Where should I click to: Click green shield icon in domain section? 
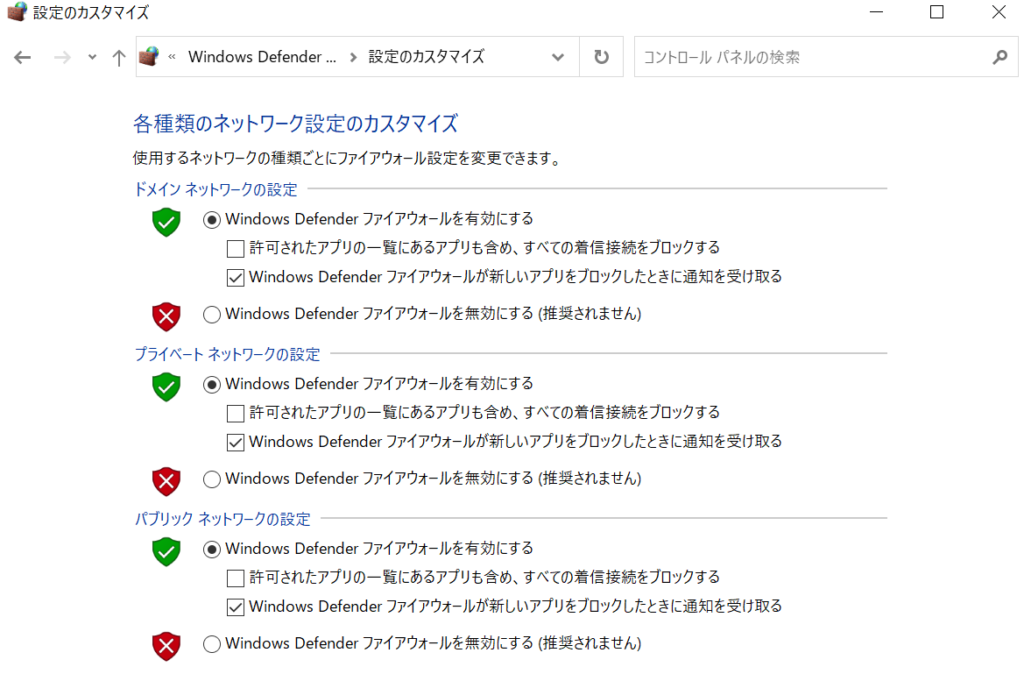point(167,222)
